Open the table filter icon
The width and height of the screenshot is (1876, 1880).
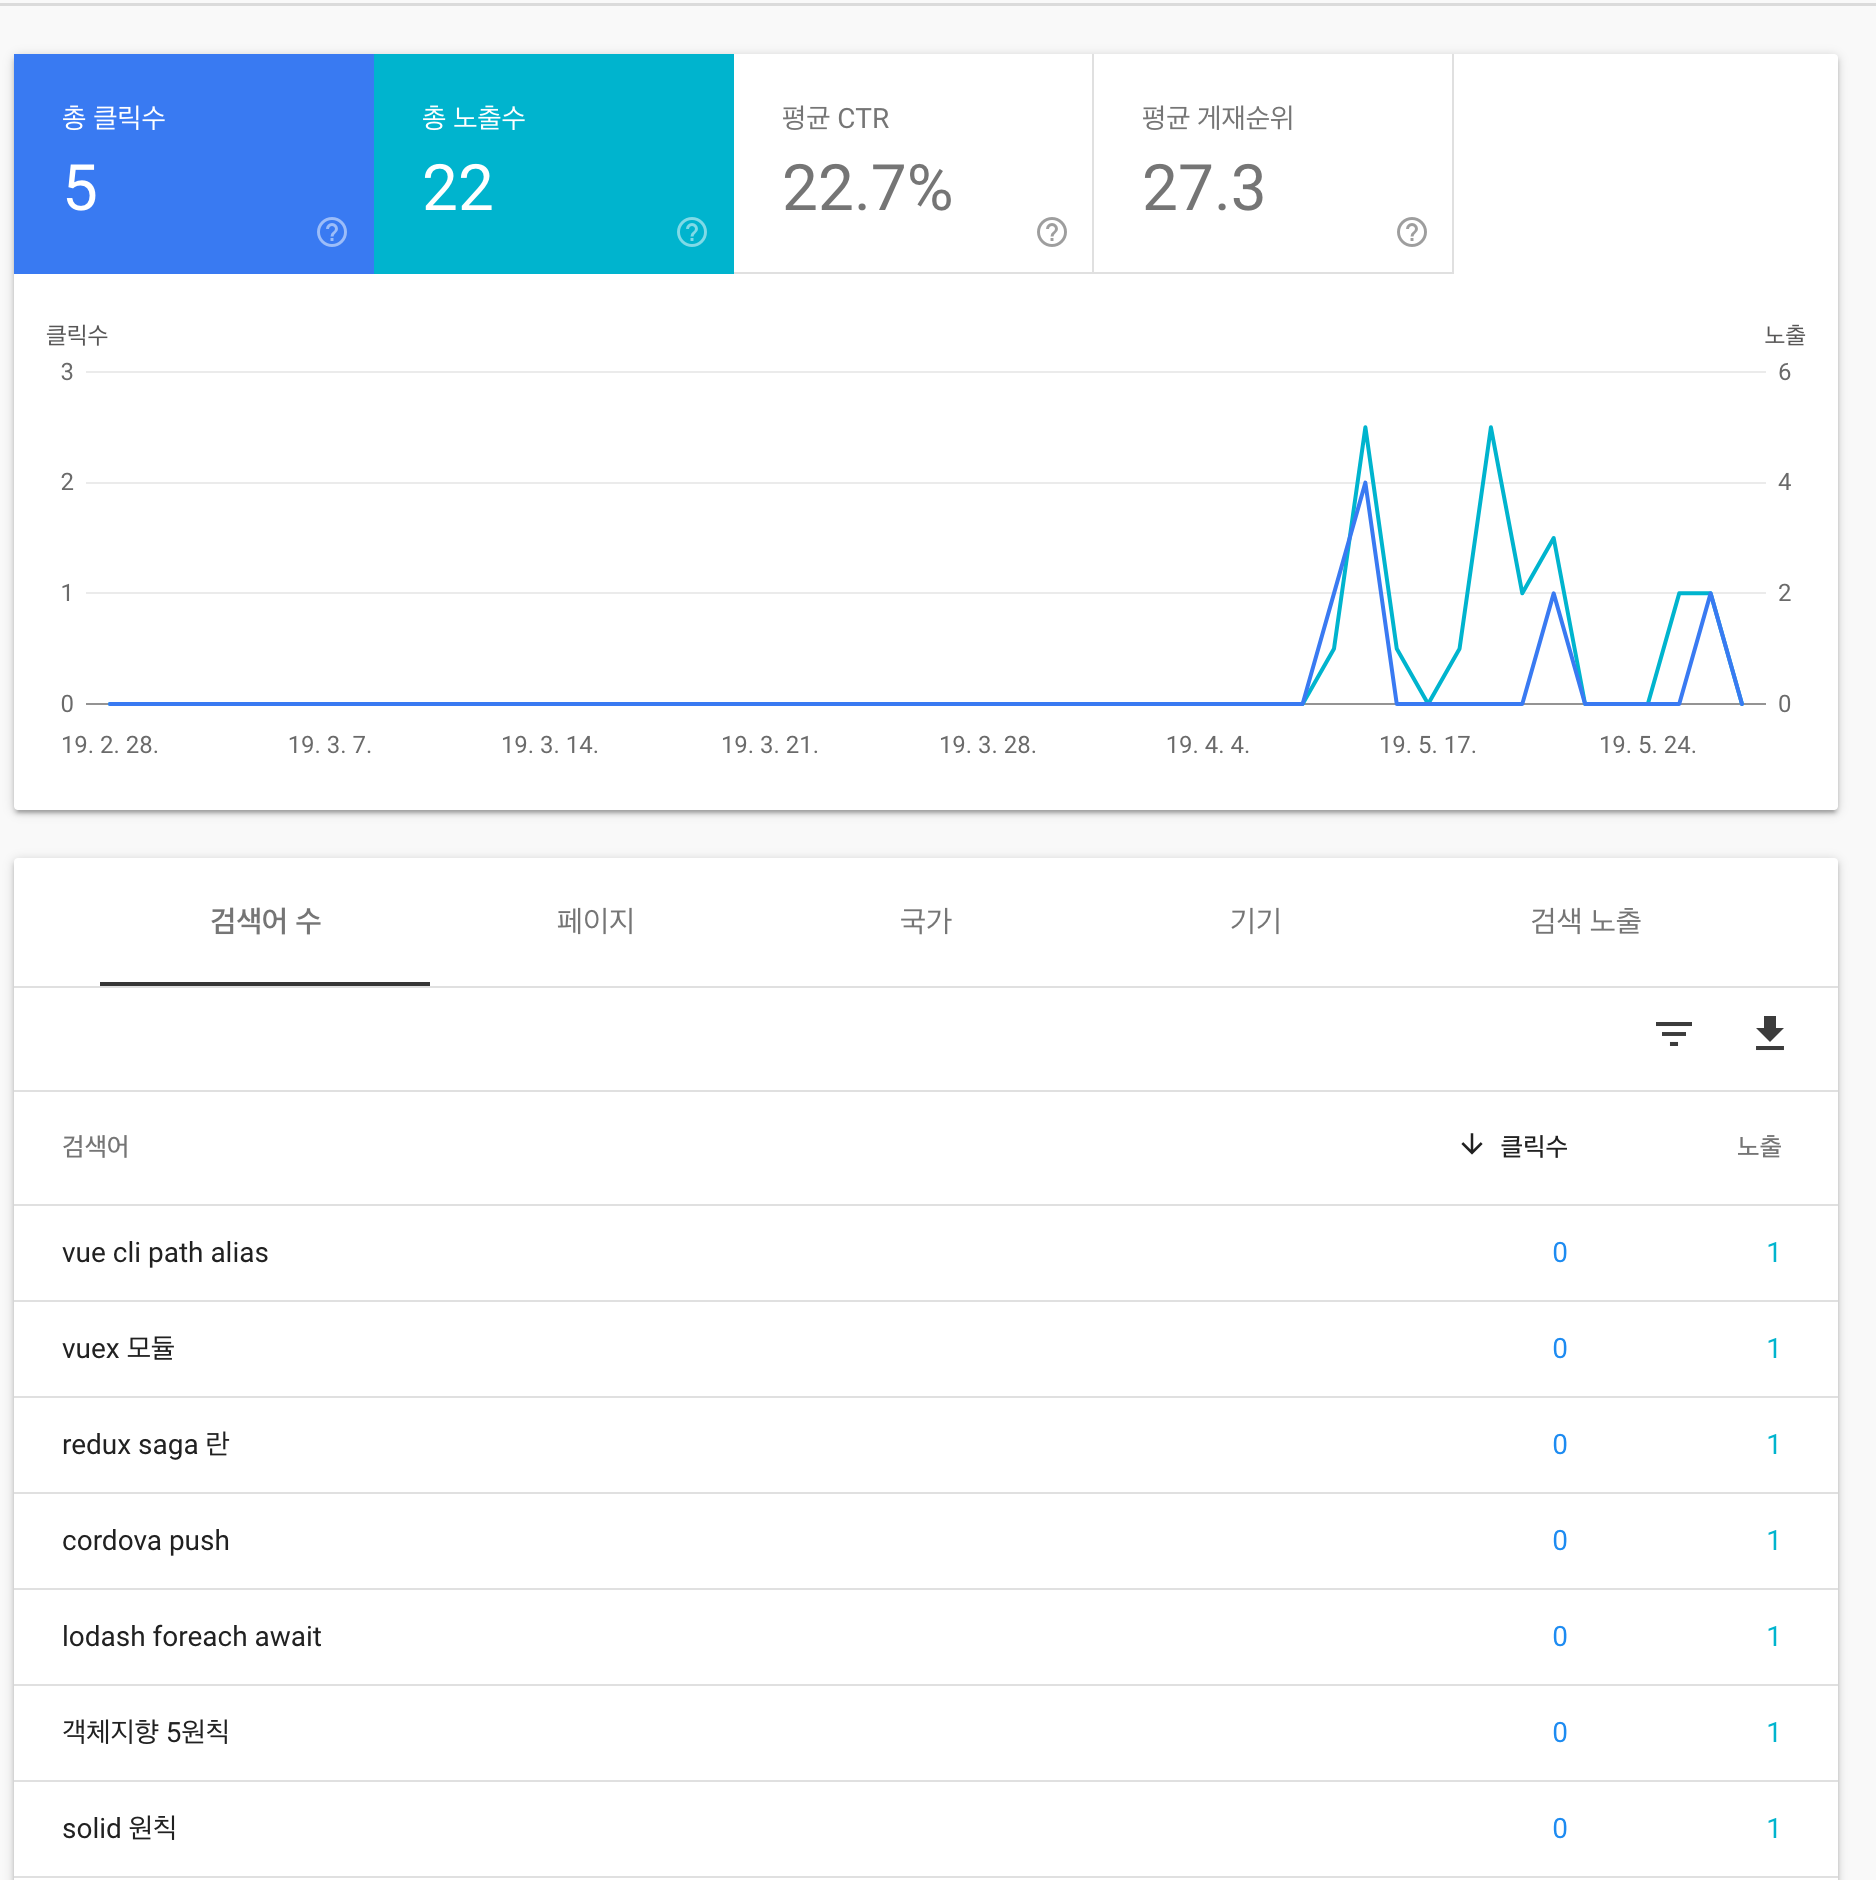[x=1674, y=1033]
